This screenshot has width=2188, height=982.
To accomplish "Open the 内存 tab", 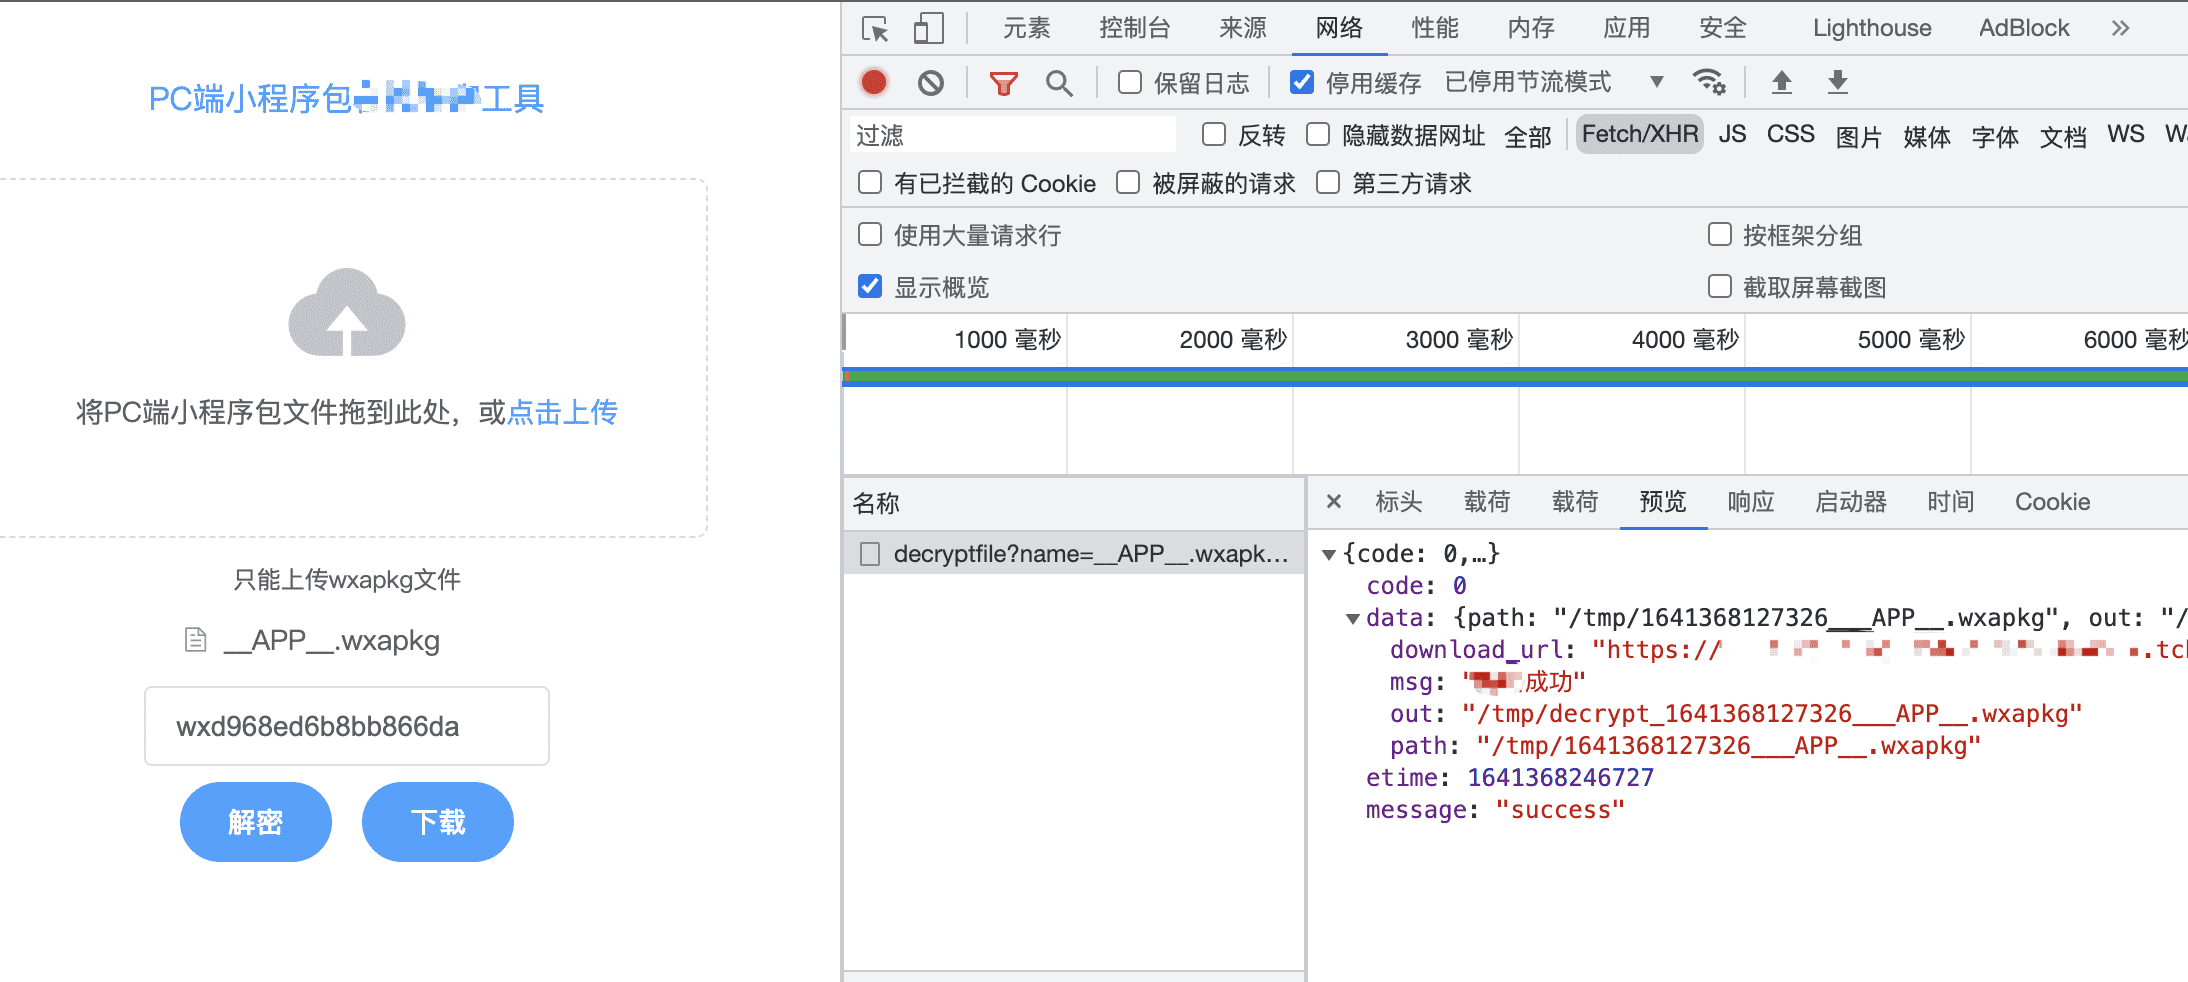I will [x=1531, y=28].
